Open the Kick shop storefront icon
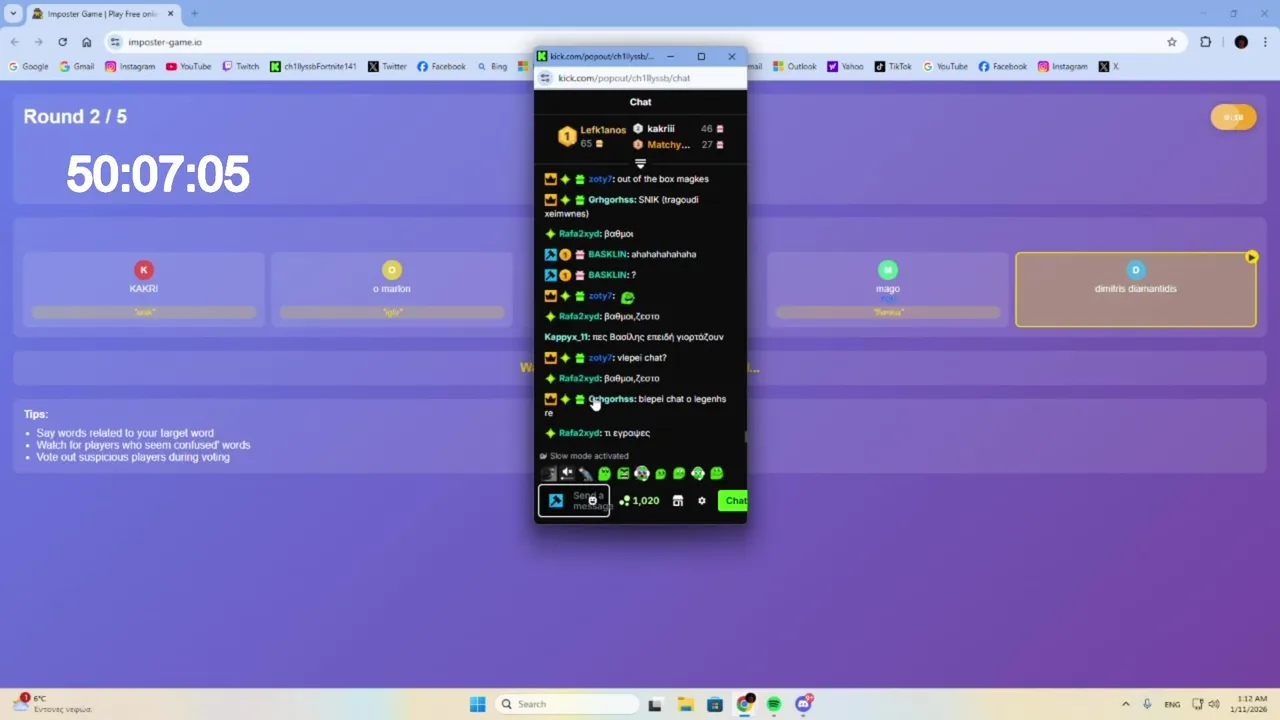This screenshot has height=720, width=1280. (x=677, y=501)
